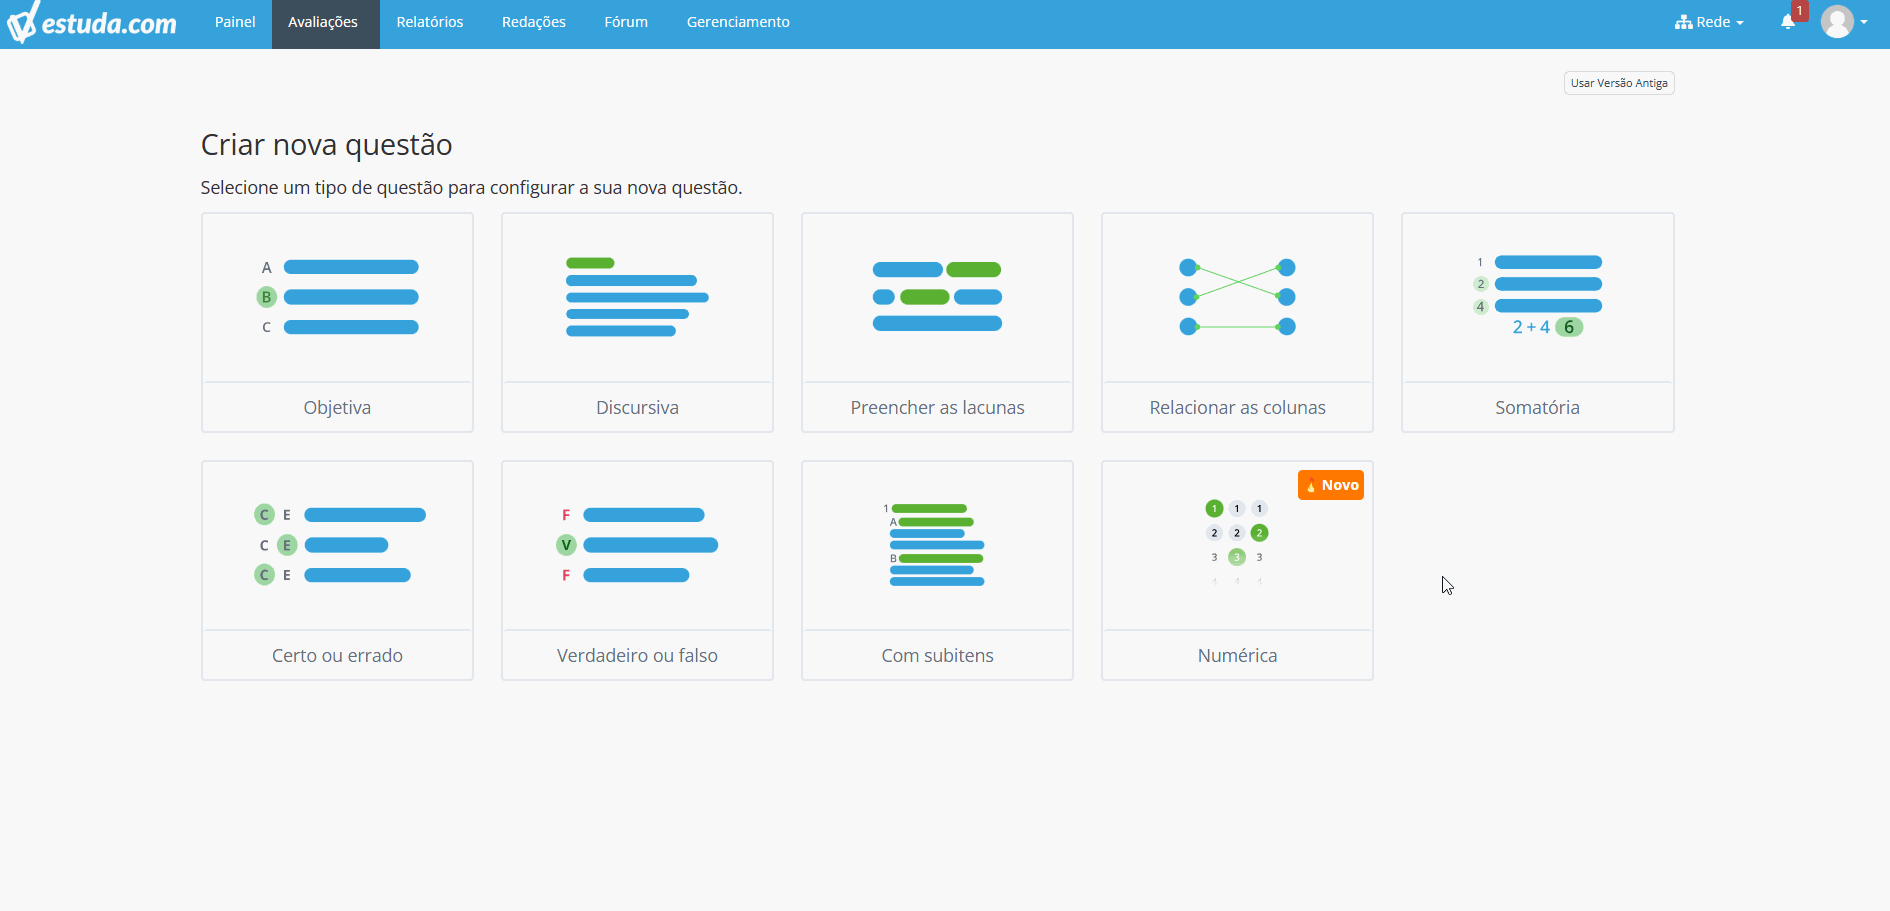The height and width of the screenshot is (911, 1890).
Task: Open the Fórum section
Action: [x=626, y=22]
